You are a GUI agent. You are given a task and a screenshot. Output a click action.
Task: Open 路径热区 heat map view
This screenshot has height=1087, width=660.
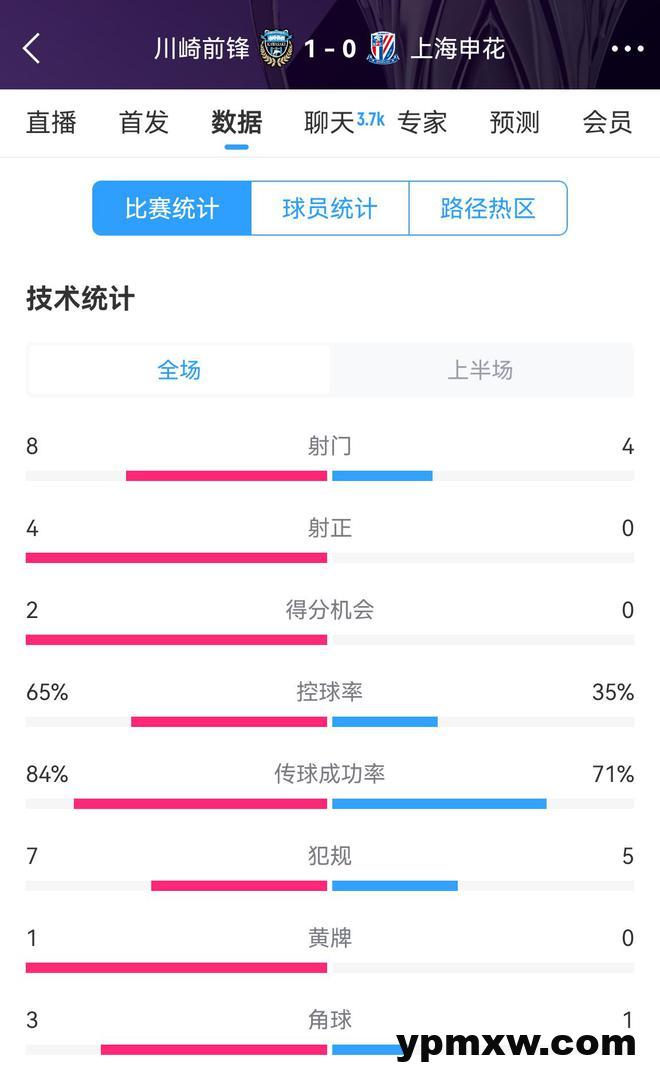488,208
